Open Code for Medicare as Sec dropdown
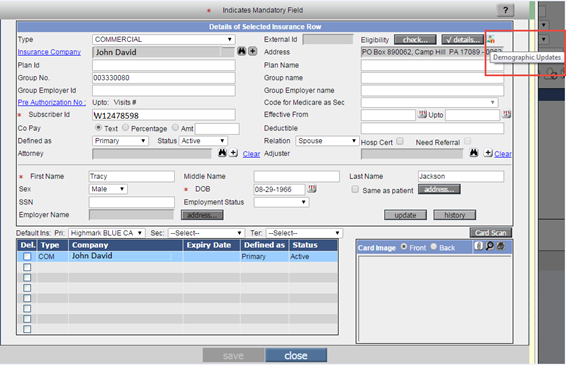 coord(429,102)
